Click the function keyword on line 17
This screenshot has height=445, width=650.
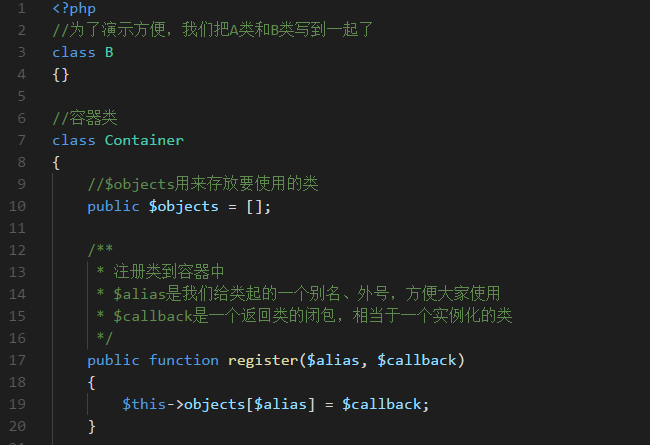[x=183, y=360]
